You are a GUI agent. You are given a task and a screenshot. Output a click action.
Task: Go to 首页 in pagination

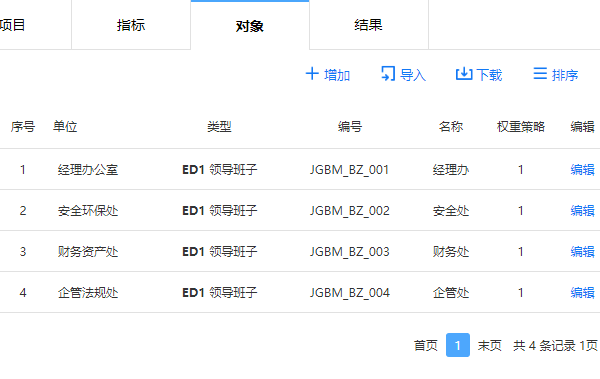[x=426, y=345]
